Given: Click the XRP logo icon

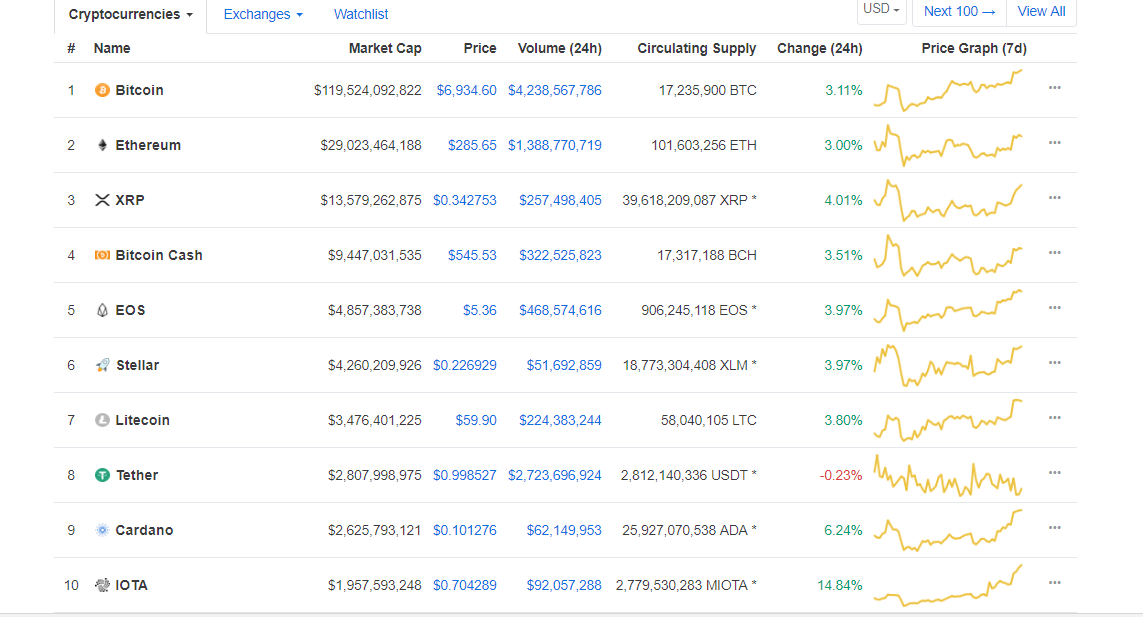Looking at the screenshot, I should click(102, 200).
